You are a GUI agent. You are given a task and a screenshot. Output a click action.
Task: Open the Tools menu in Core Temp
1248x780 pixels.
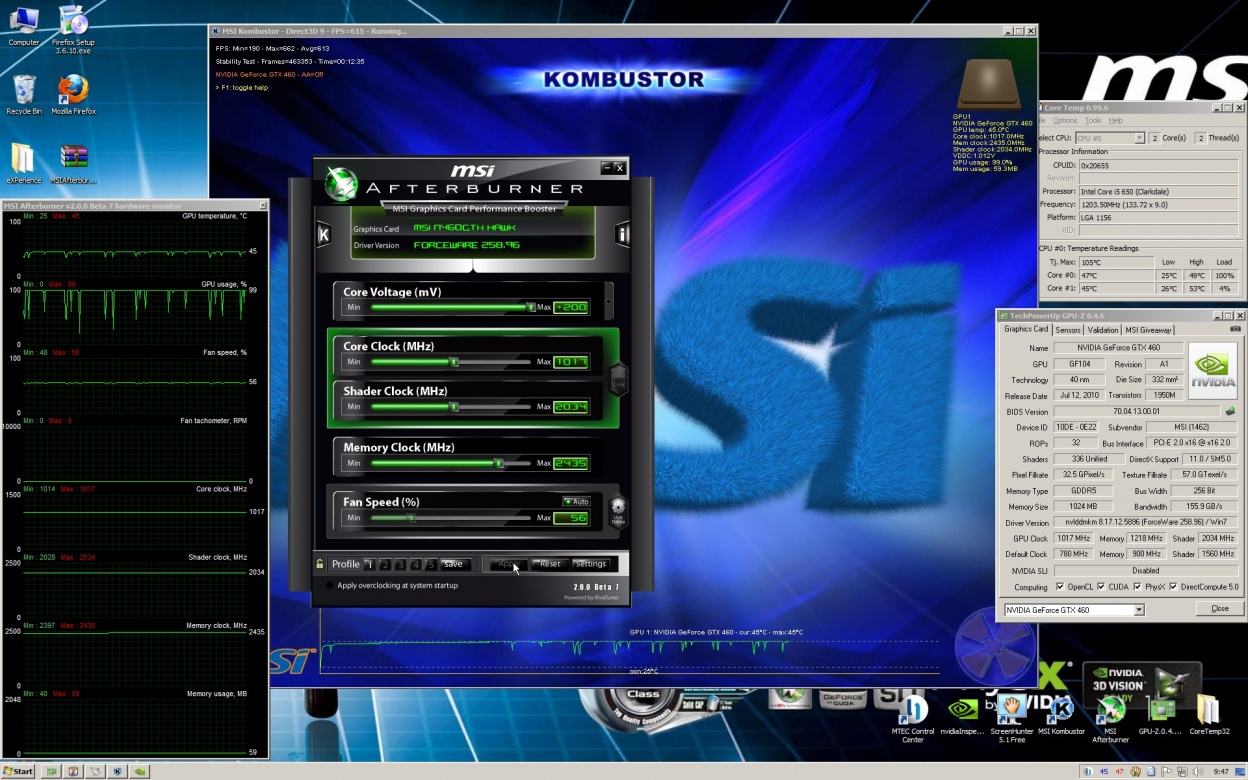coord(1093,120)
